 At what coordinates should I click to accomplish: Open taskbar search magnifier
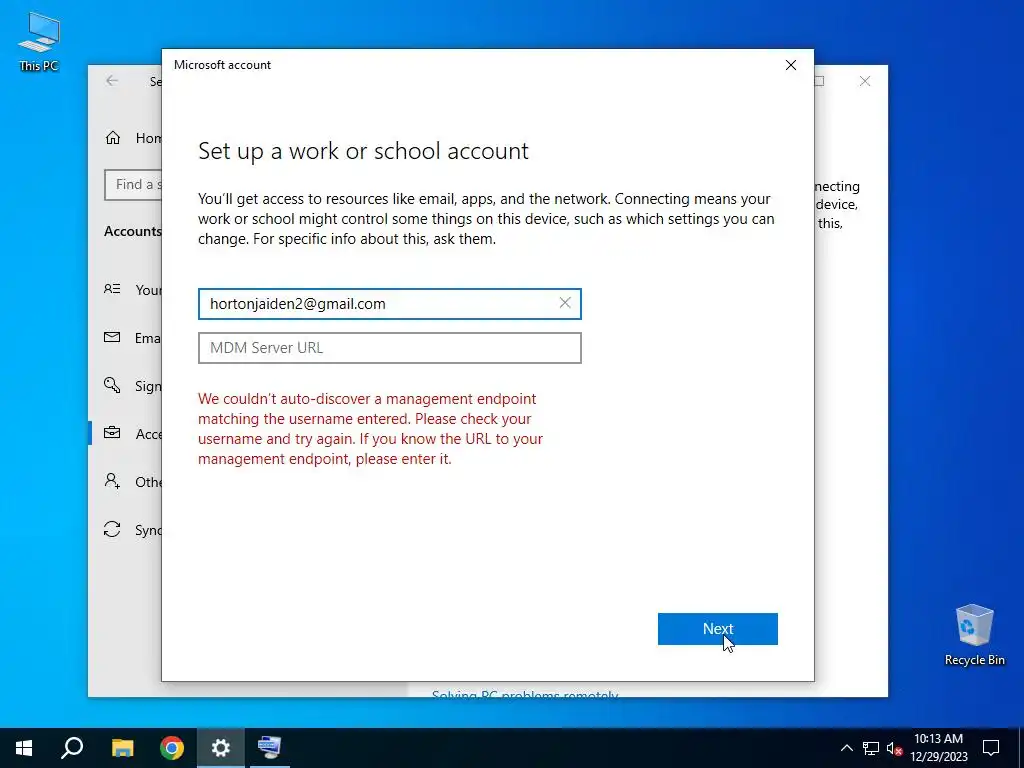pos(72,748)
